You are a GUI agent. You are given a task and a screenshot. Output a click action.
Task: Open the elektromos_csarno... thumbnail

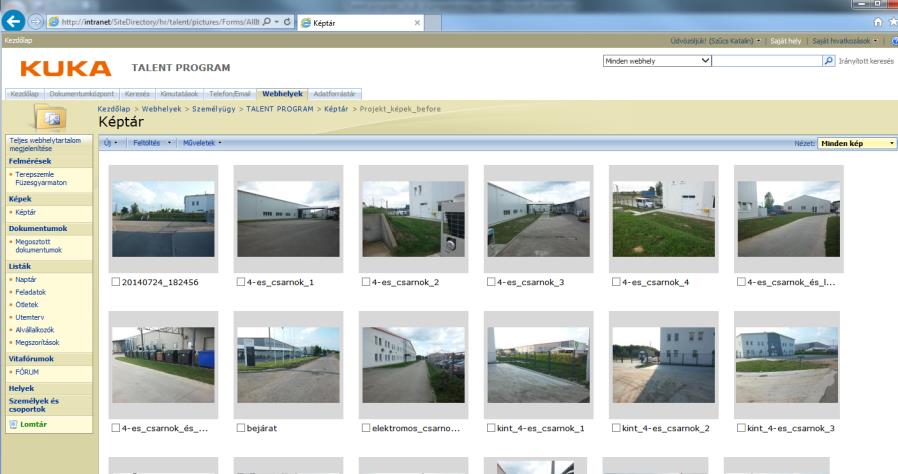[413, 365]
